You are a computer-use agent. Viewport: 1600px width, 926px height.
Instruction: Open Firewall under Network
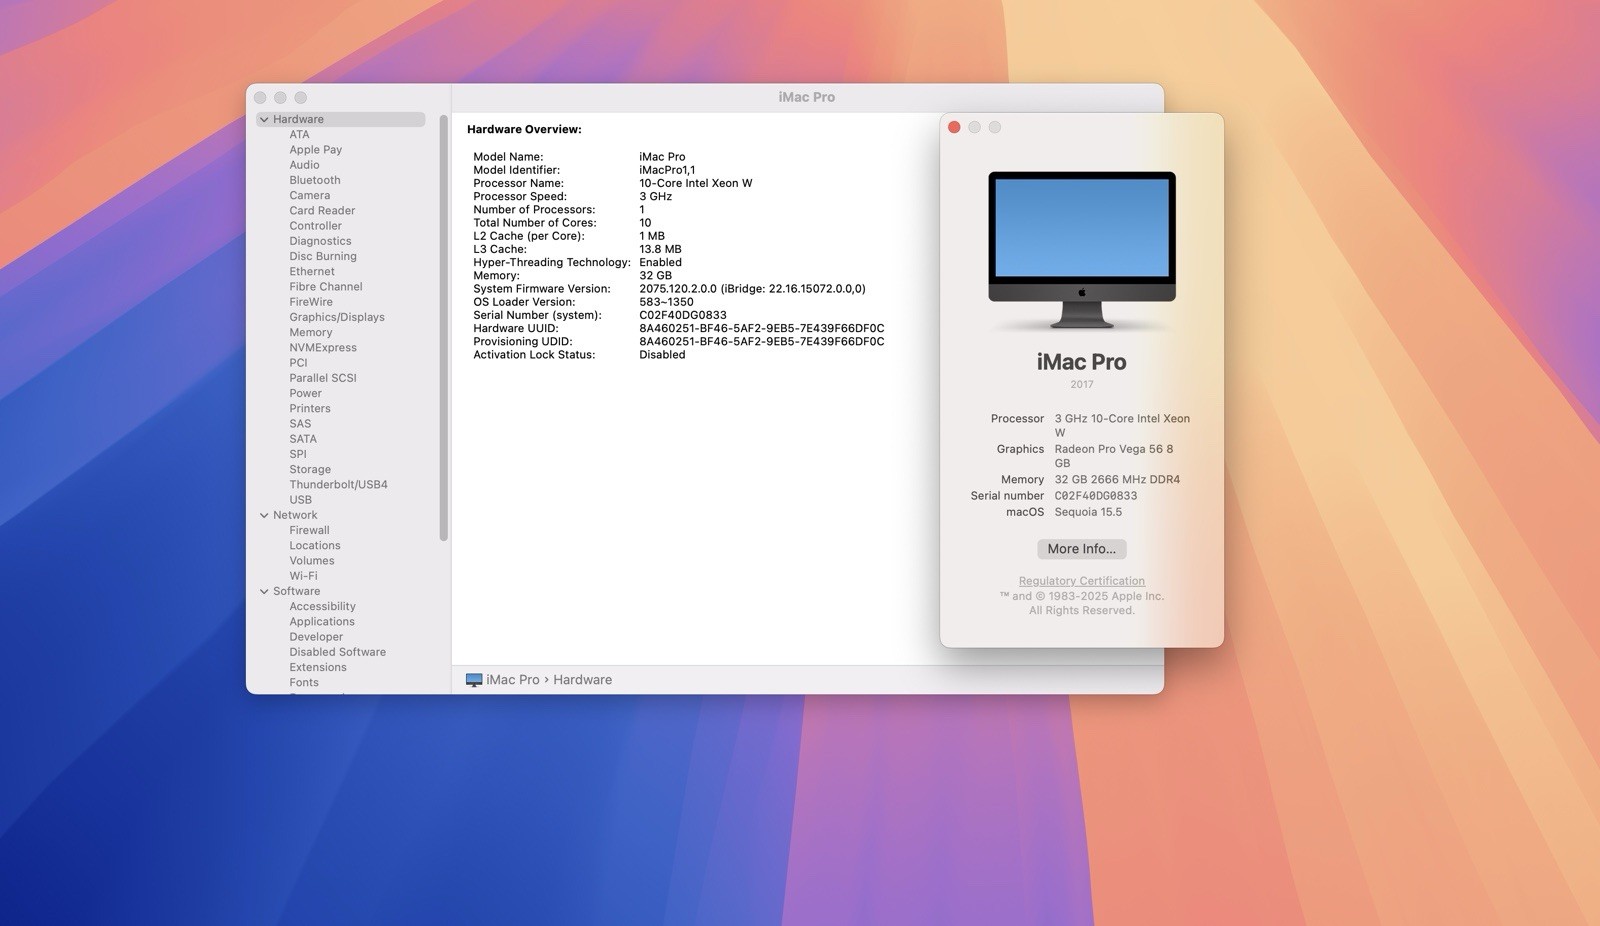click(x=310, y=530)
